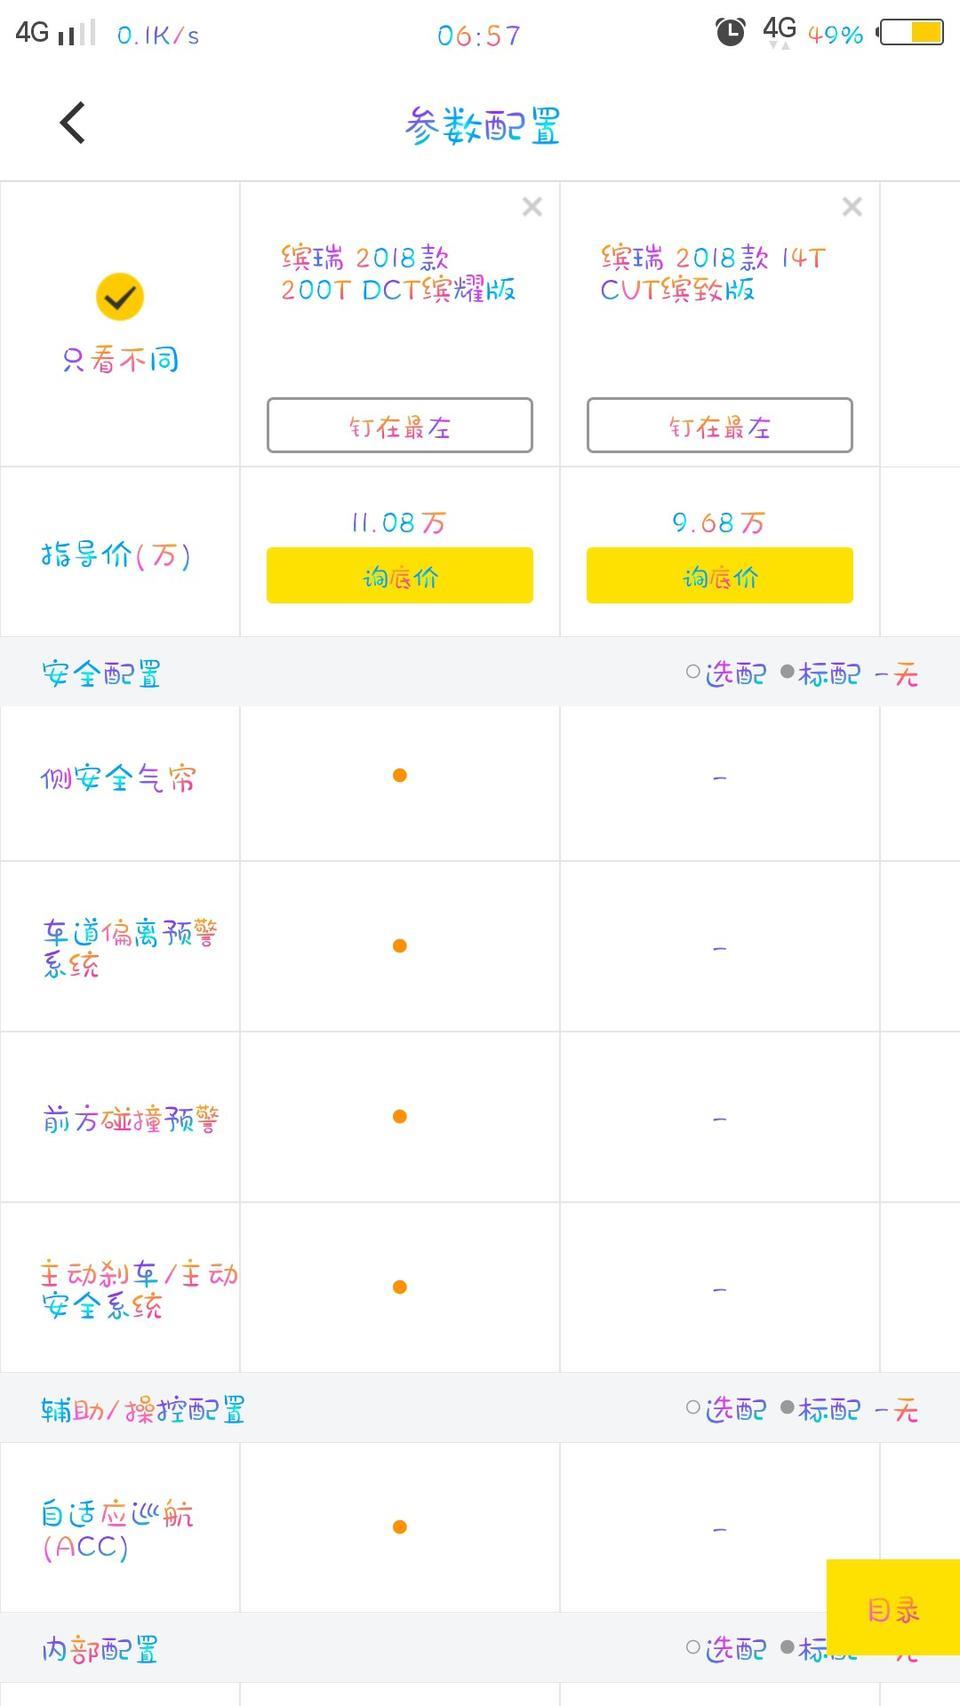Tap the 内部配置 section header
The height and width of the screenshot is (1706, 960).
100,1649
